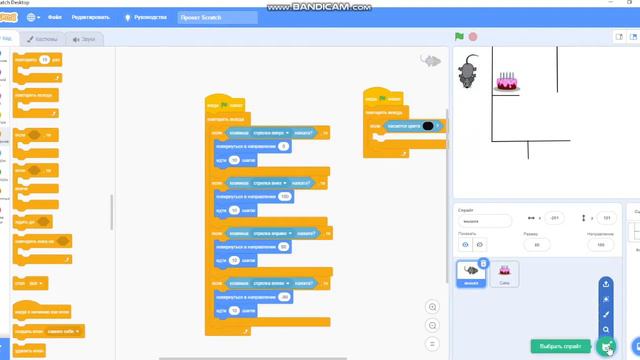
Task: Click the sprite name field
Action: click(484, 221)
